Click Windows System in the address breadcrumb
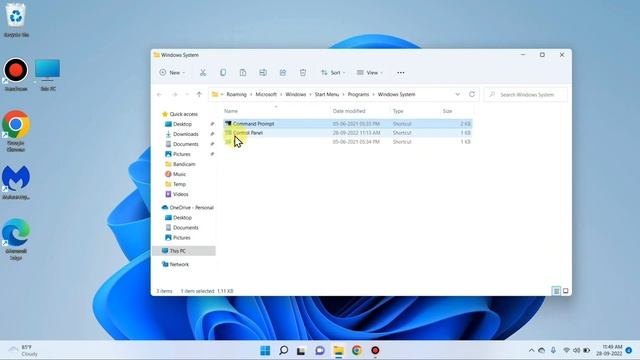The image size is (640, 360). coord(396,94)
